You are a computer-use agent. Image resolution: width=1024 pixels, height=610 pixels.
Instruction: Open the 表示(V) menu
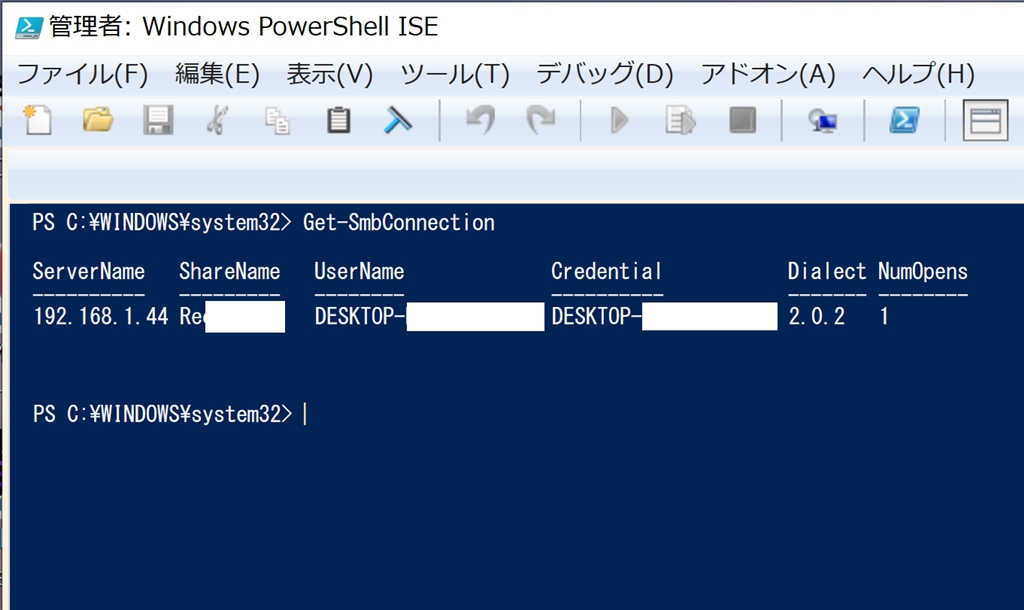[329, 73]
